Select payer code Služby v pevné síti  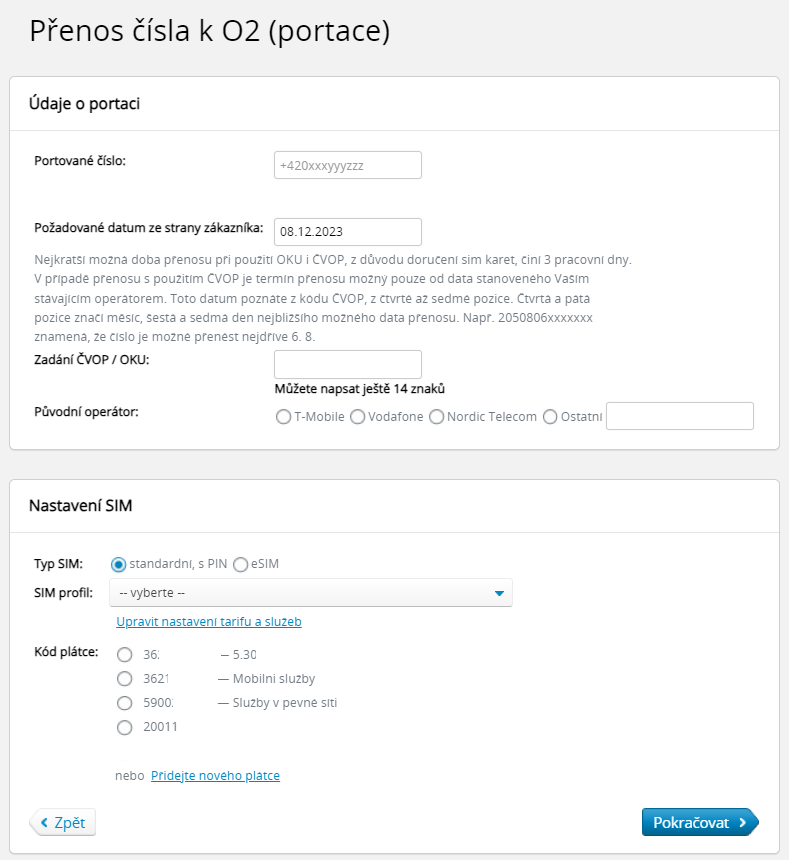(125, 703)
